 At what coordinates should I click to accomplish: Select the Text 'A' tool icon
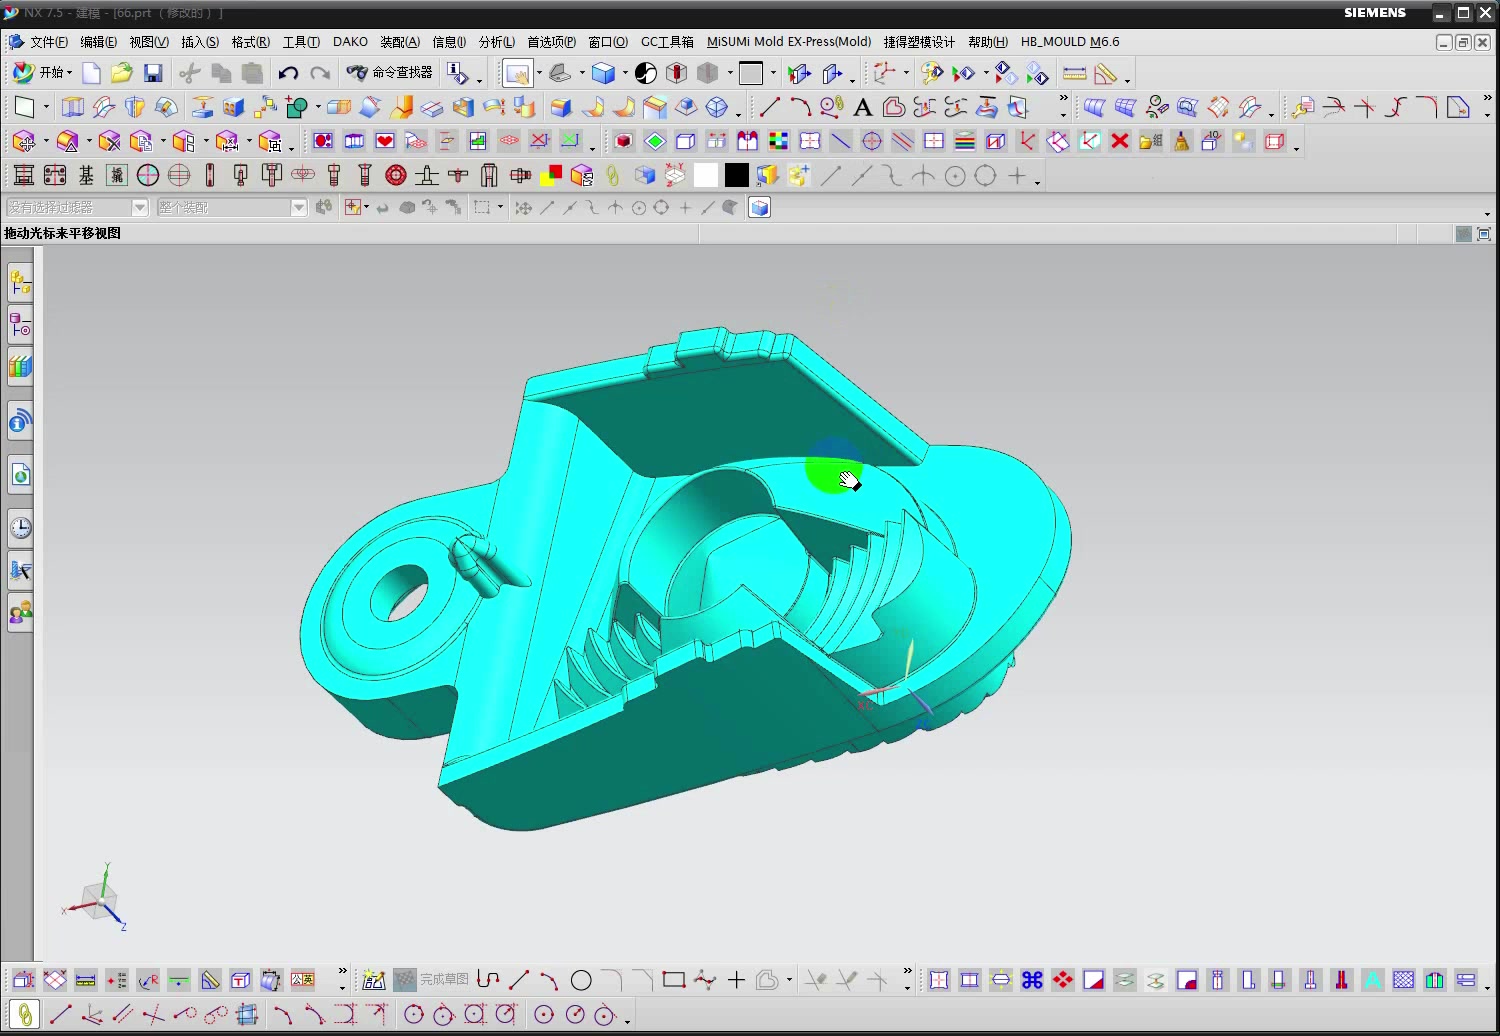point(862,107)
